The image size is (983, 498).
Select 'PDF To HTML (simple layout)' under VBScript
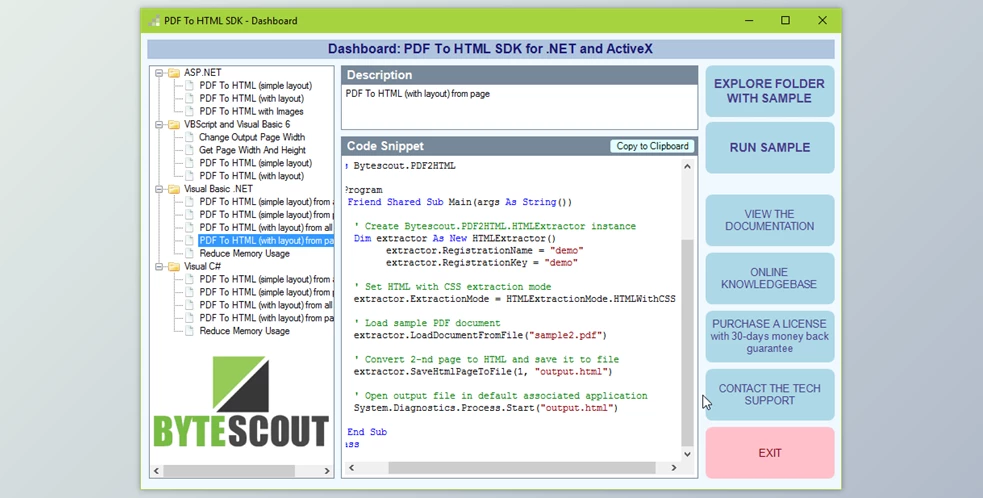point(255,163)
